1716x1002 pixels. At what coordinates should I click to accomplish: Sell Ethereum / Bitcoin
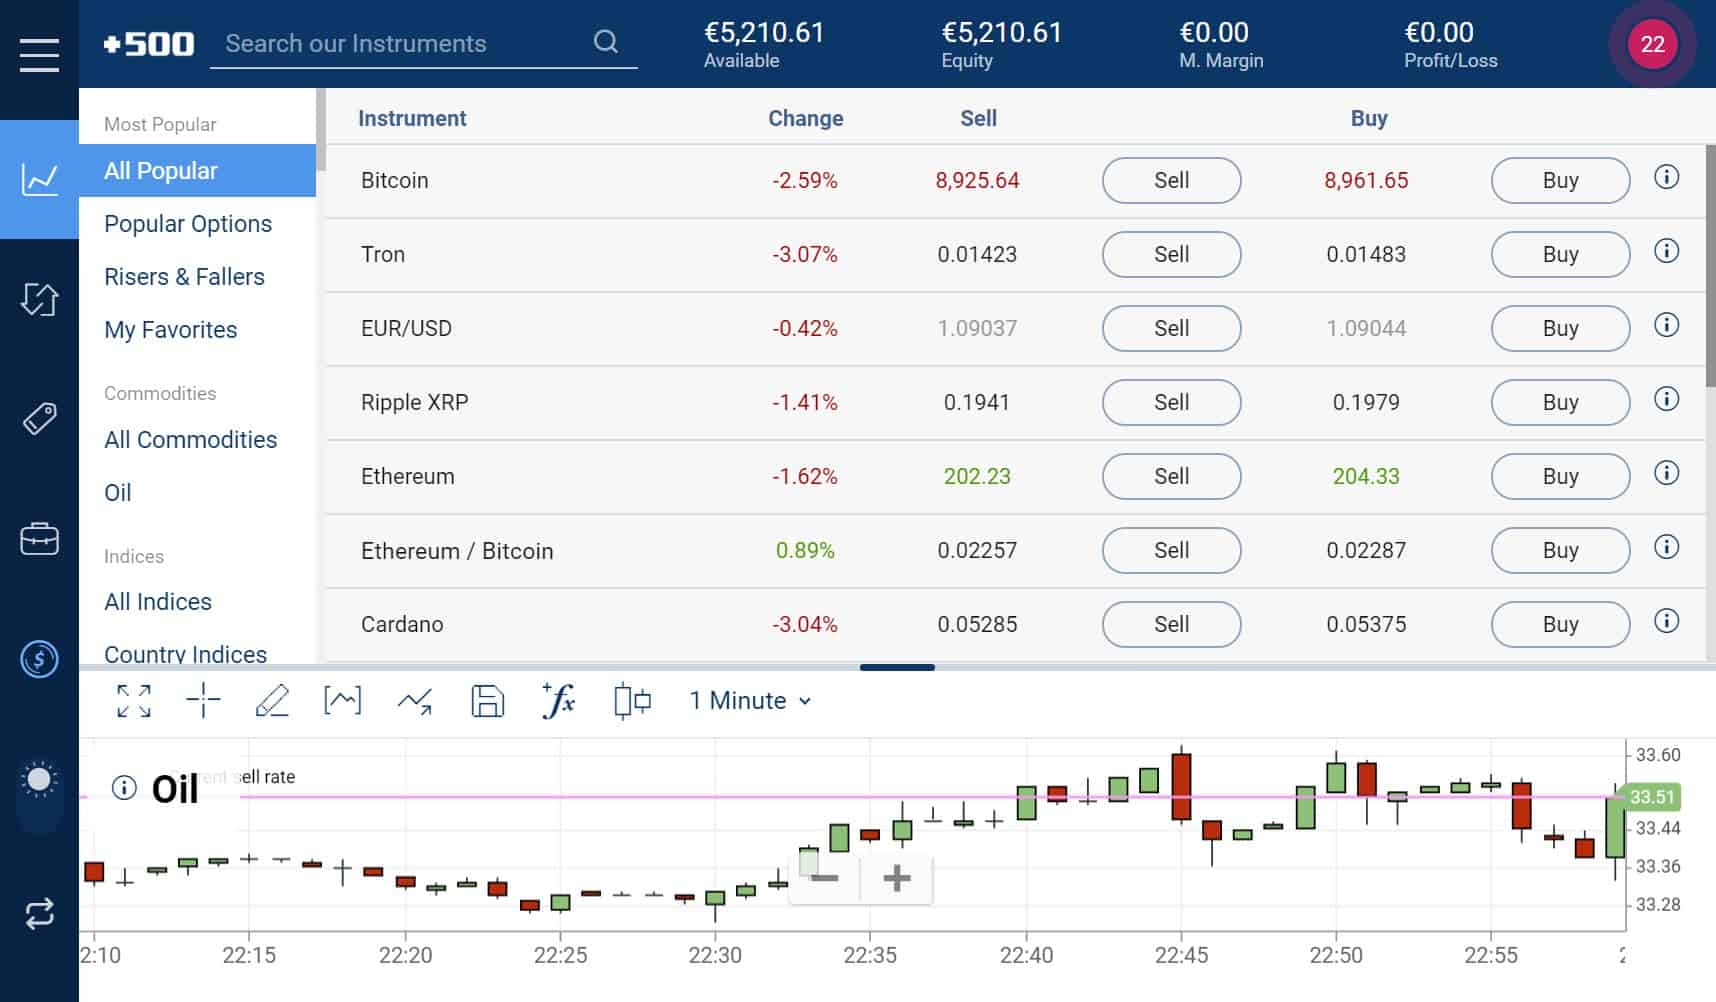coord(1171,551)
